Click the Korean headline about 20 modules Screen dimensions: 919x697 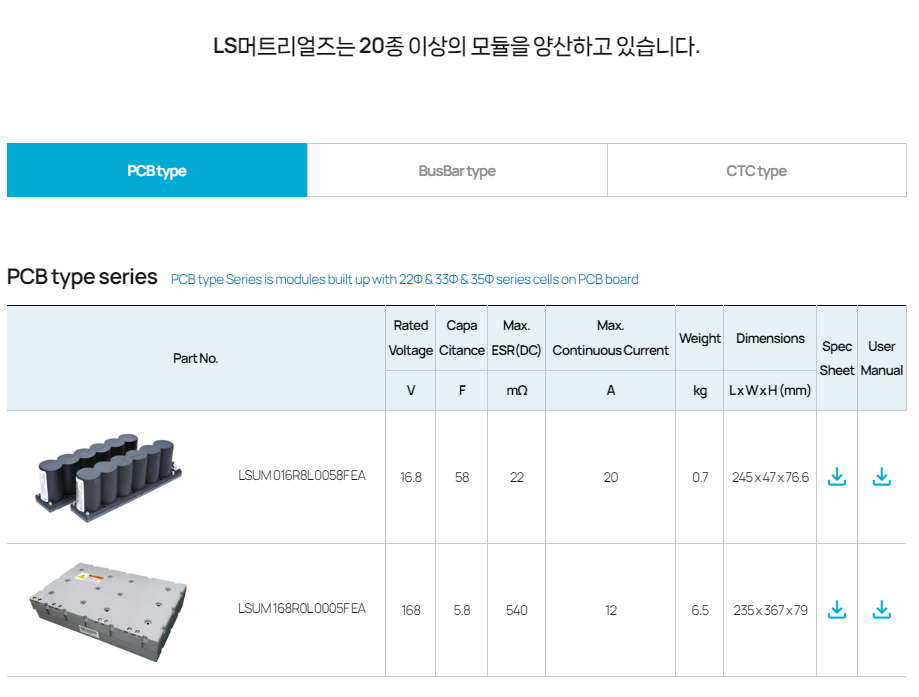(x=457, y=46)
